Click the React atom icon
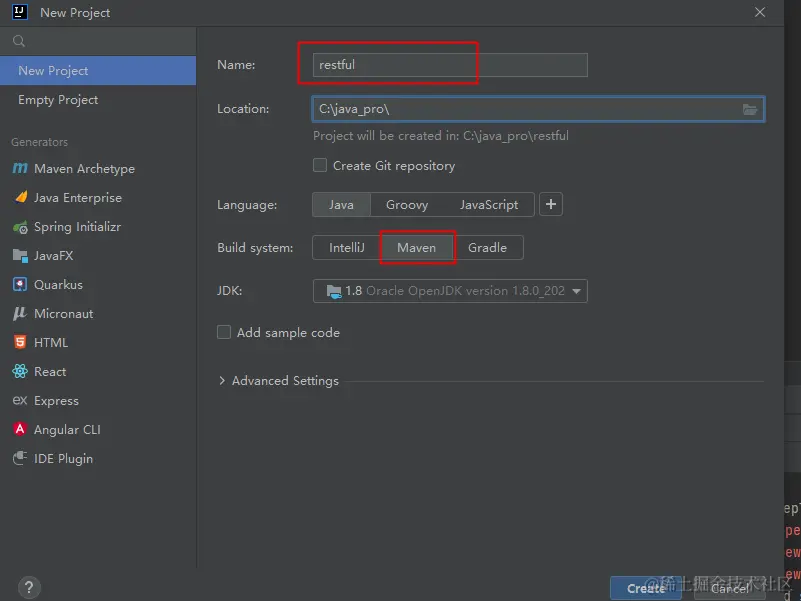Screen dimensions: 801x601 coord(20,372)
